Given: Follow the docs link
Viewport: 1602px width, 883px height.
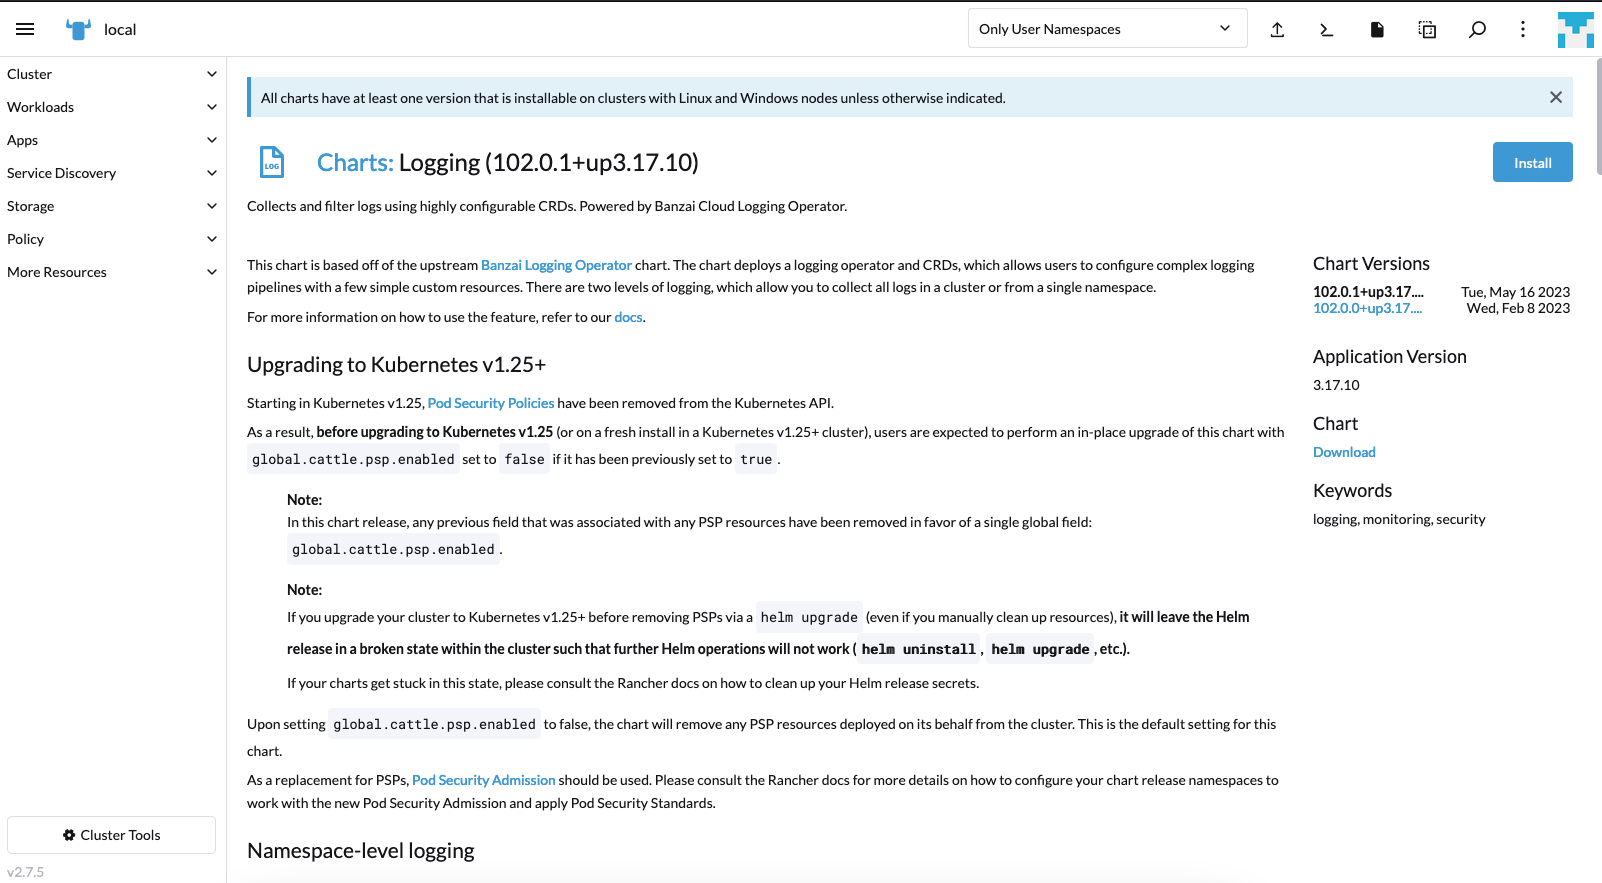Looking at the screenshot, I should 628,317.
